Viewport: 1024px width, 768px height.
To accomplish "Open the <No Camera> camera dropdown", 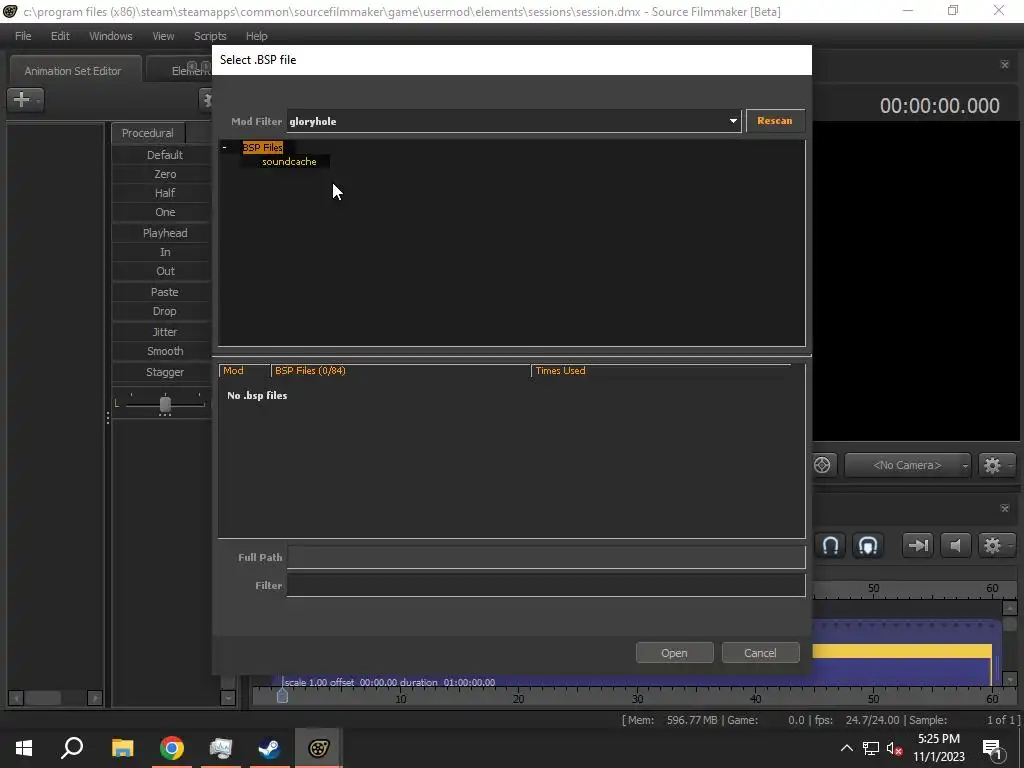I will (x=906, y=465).
